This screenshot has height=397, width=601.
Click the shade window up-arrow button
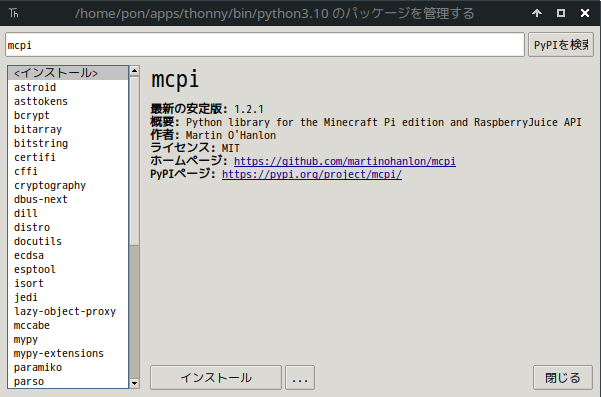tap(537, 13)
